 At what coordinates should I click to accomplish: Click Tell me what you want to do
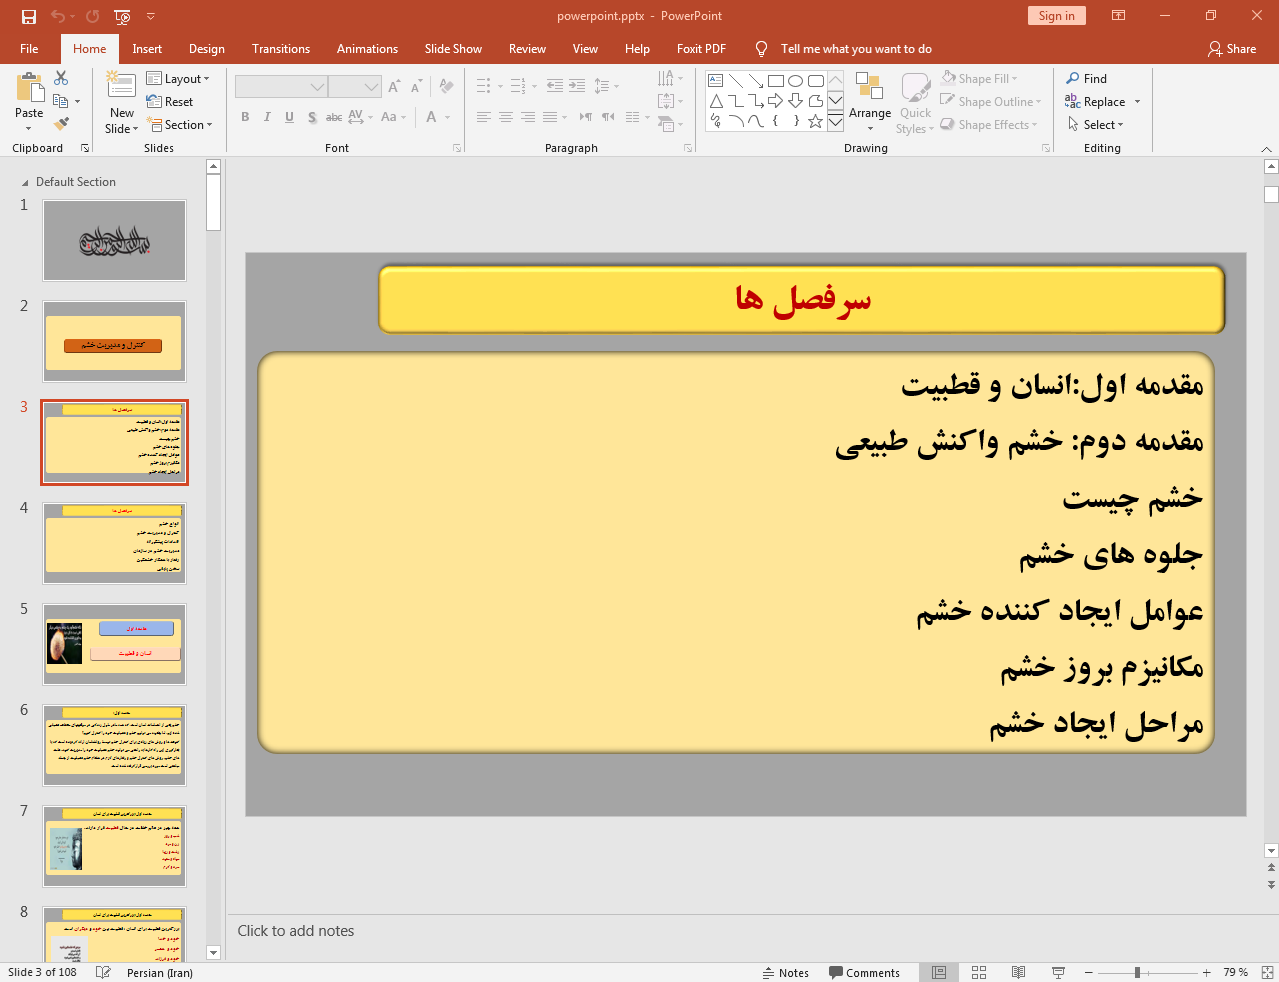[856, 48]
